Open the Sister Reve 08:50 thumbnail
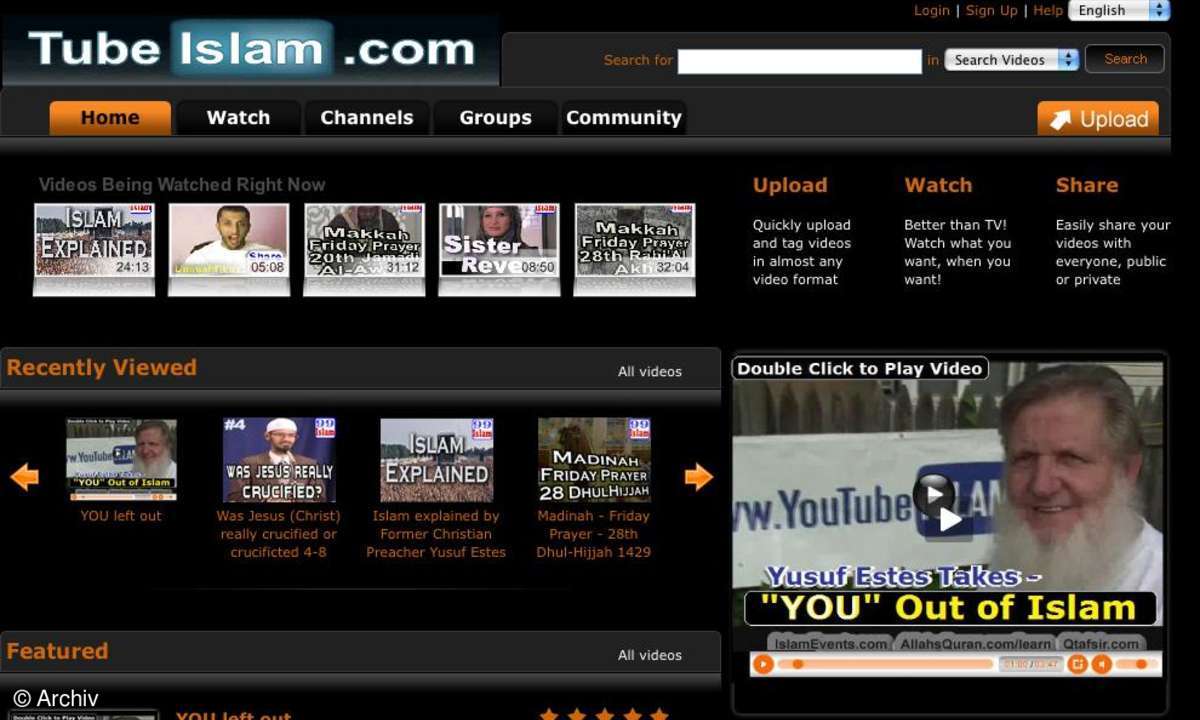The height and width of the screenshot is (720, 1200). pos(499,240)
